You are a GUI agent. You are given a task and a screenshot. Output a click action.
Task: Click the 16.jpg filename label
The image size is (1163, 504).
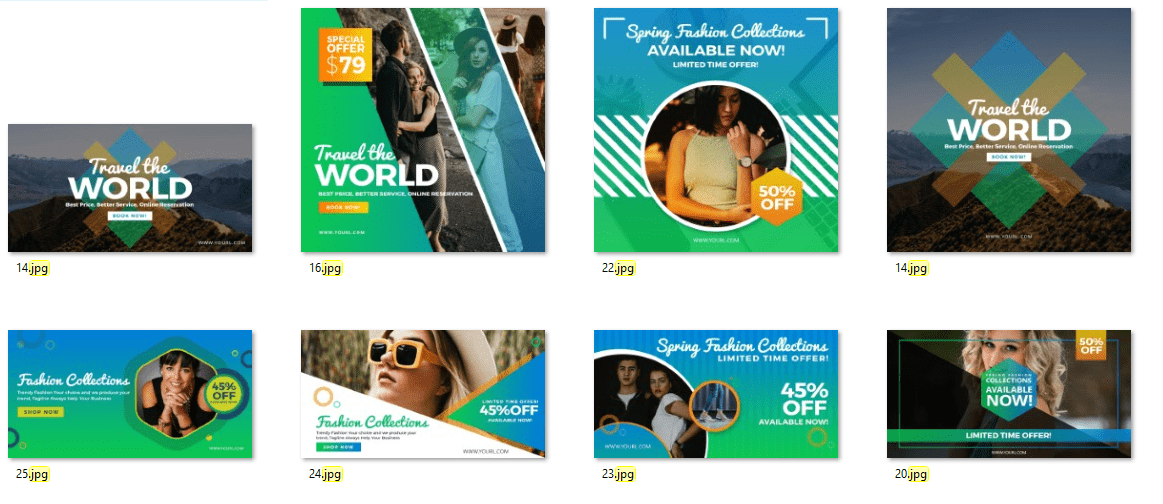coord(326,268)
